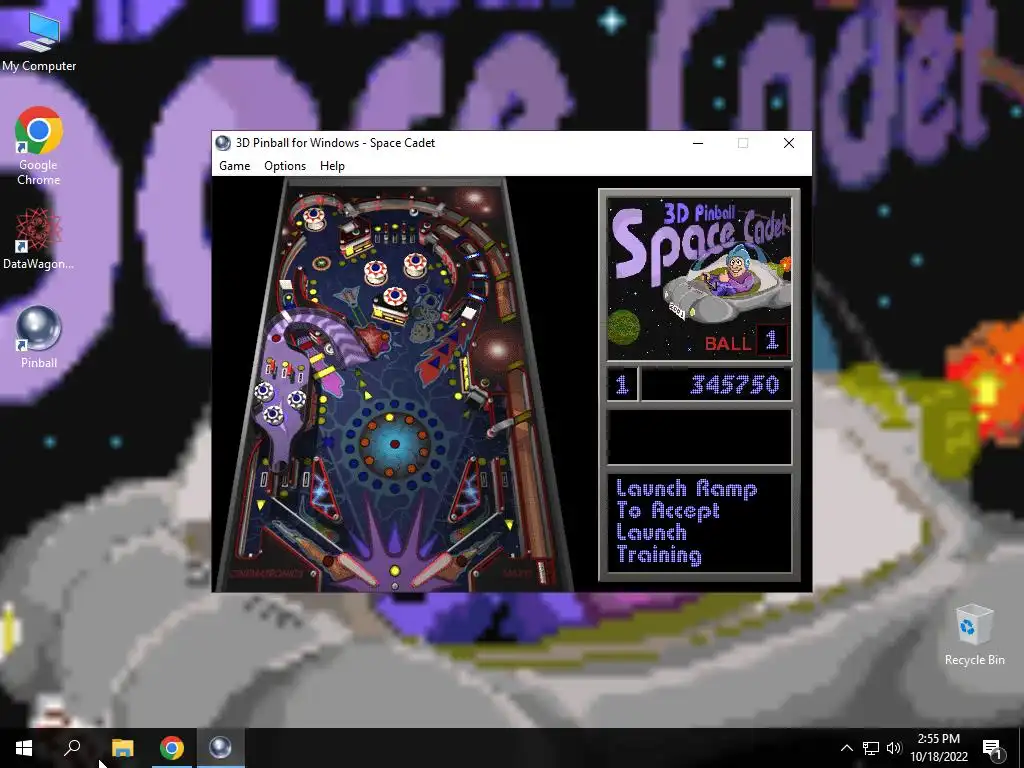Viewport: 1024px width, 768px height.
Task: Open network status tray icon
Action: (x=871, y=748)
